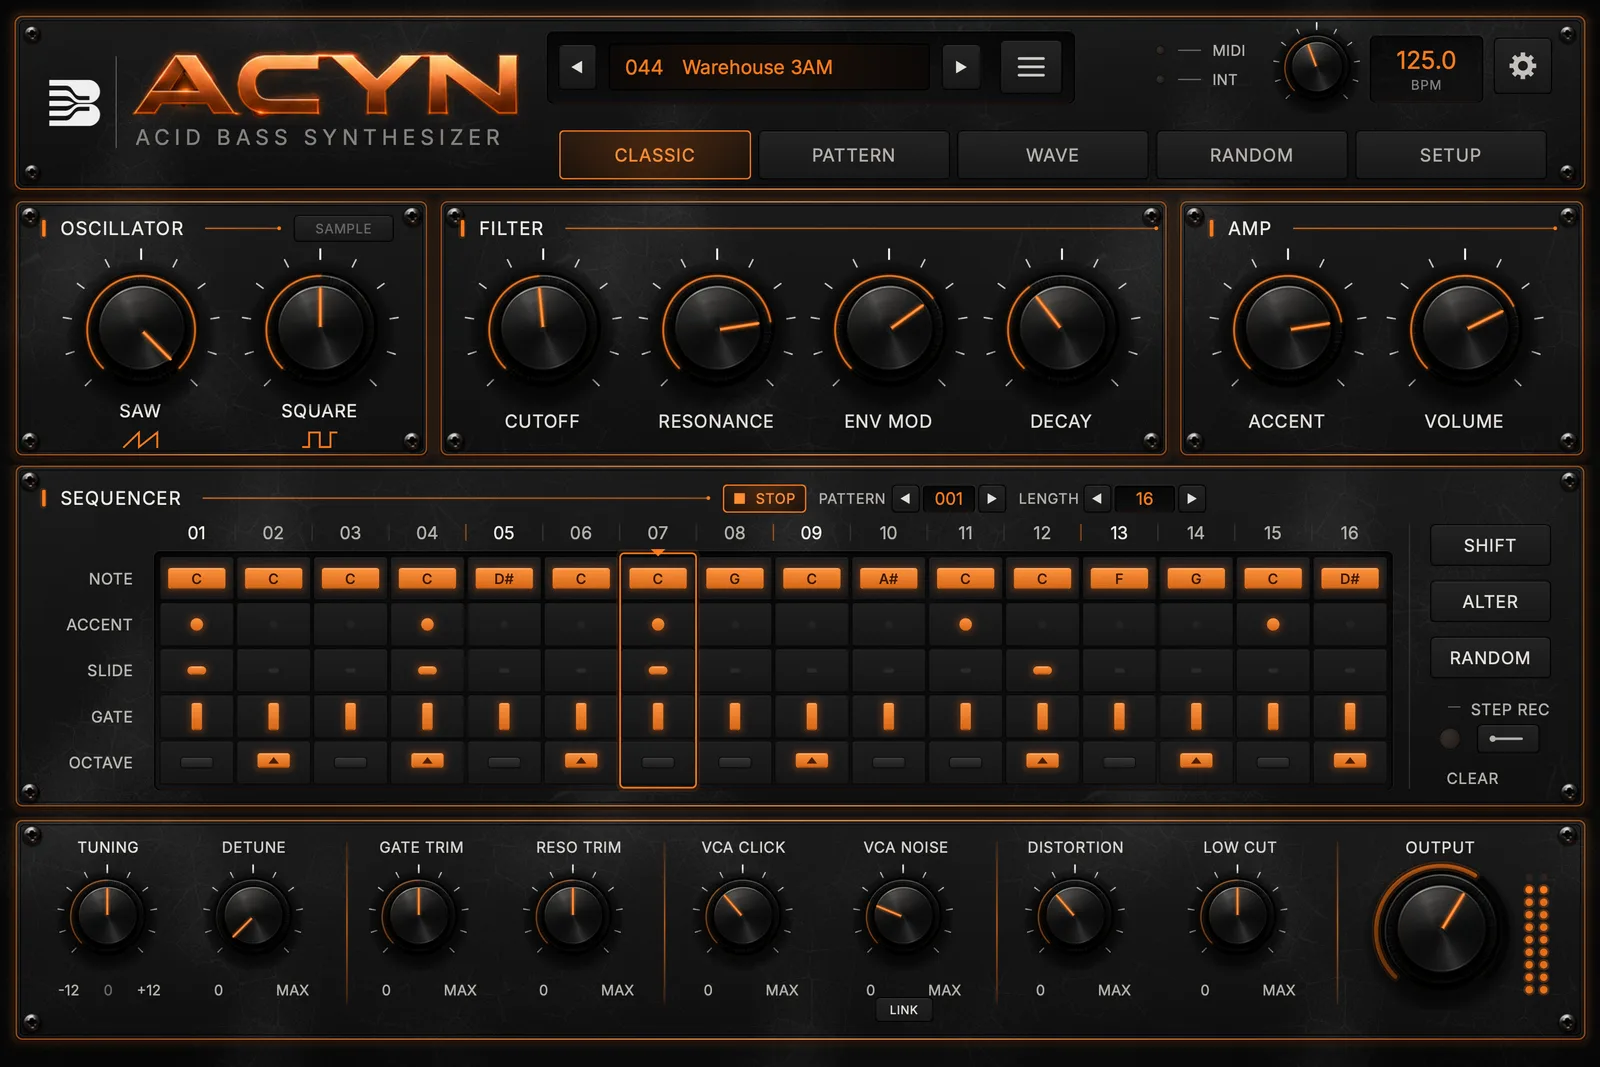Click the ALTER button
This screenshot has width=1600, height=1067.
coord(1490,601)
